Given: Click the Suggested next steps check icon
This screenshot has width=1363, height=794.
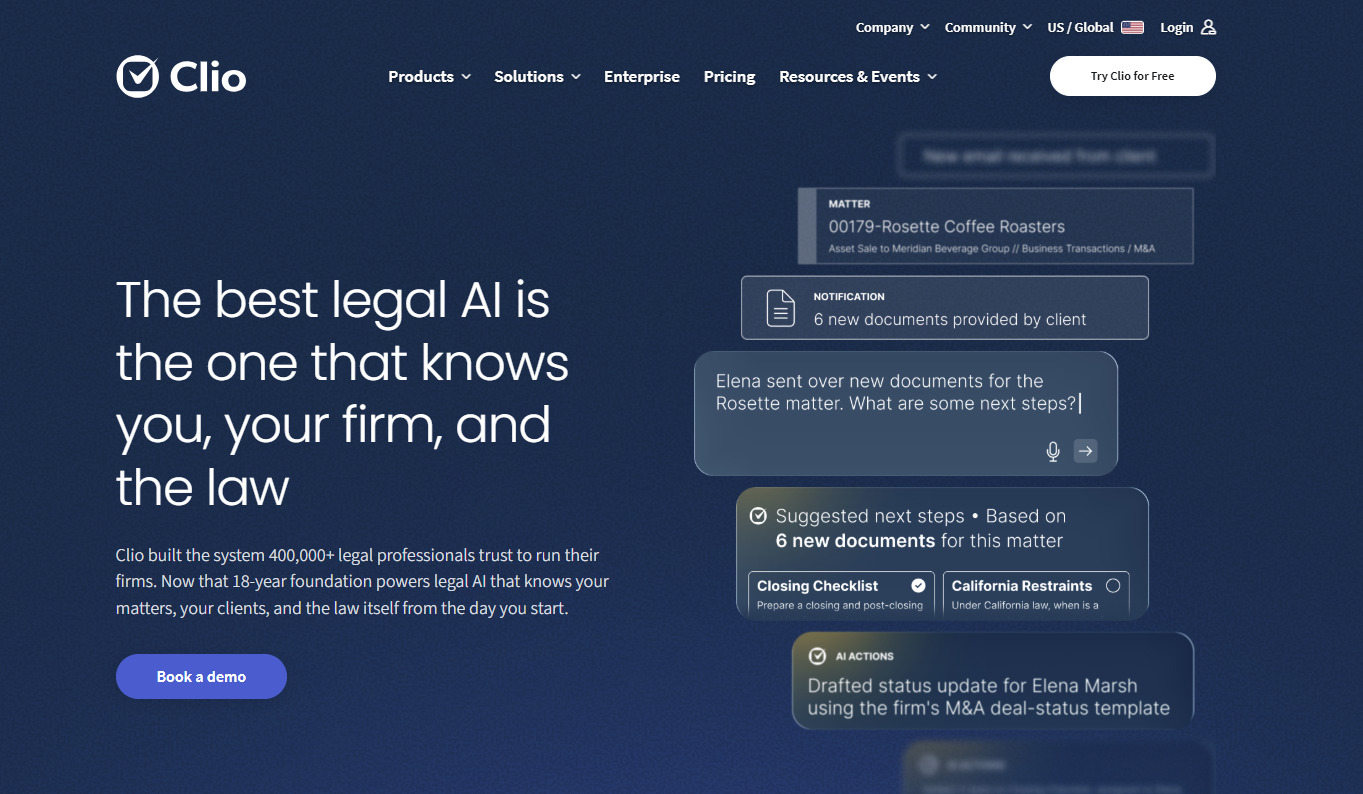Looking at the screenshot, I should pos(758,516).
